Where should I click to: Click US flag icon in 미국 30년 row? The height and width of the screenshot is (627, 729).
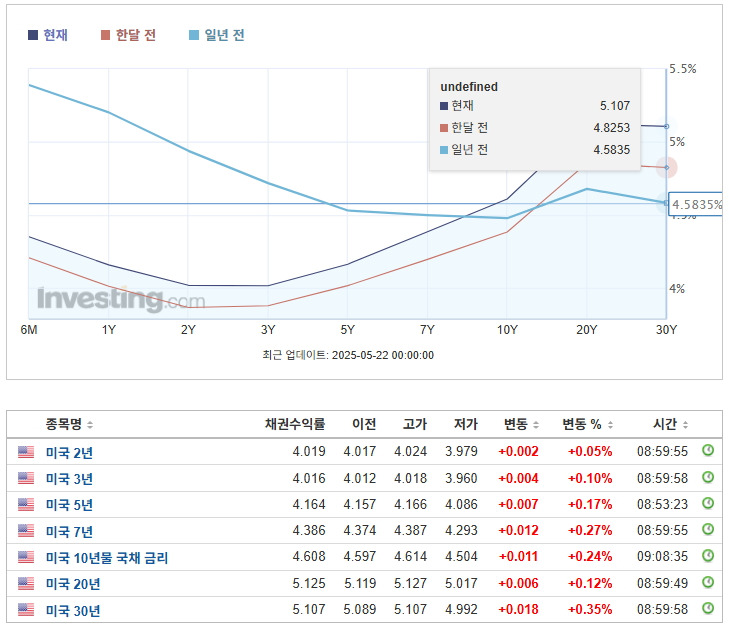pyautogui.click(x=26, y=609)
